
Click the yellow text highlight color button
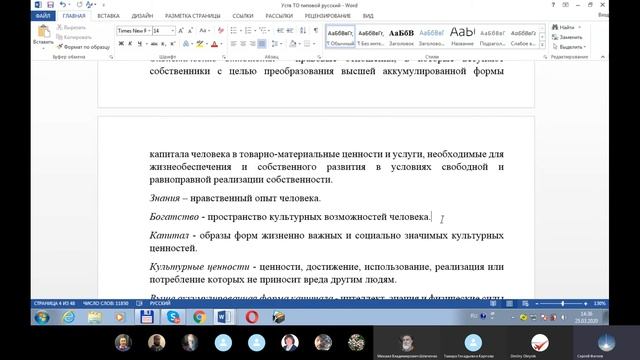200,44
